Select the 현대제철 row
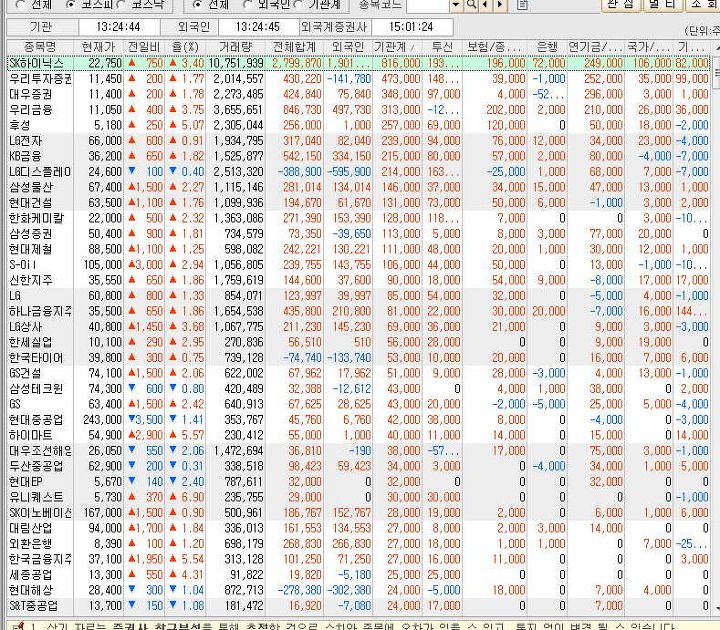The image size is (720, 630). coord(359,249)
